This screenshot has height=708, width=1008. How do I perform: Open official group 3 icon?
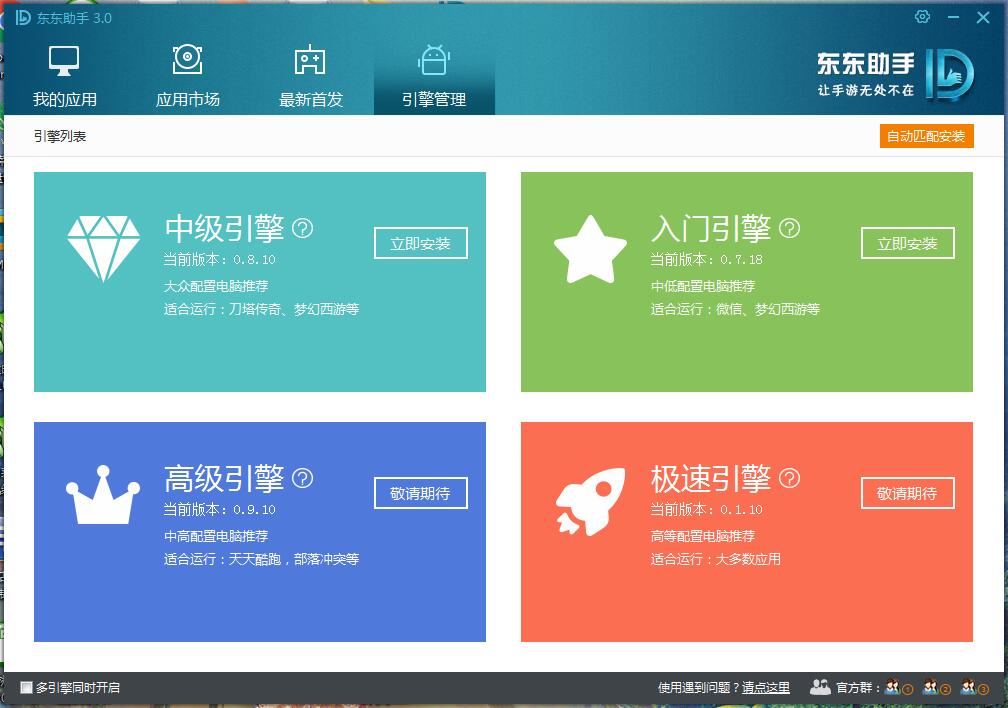tap(974, 687)
